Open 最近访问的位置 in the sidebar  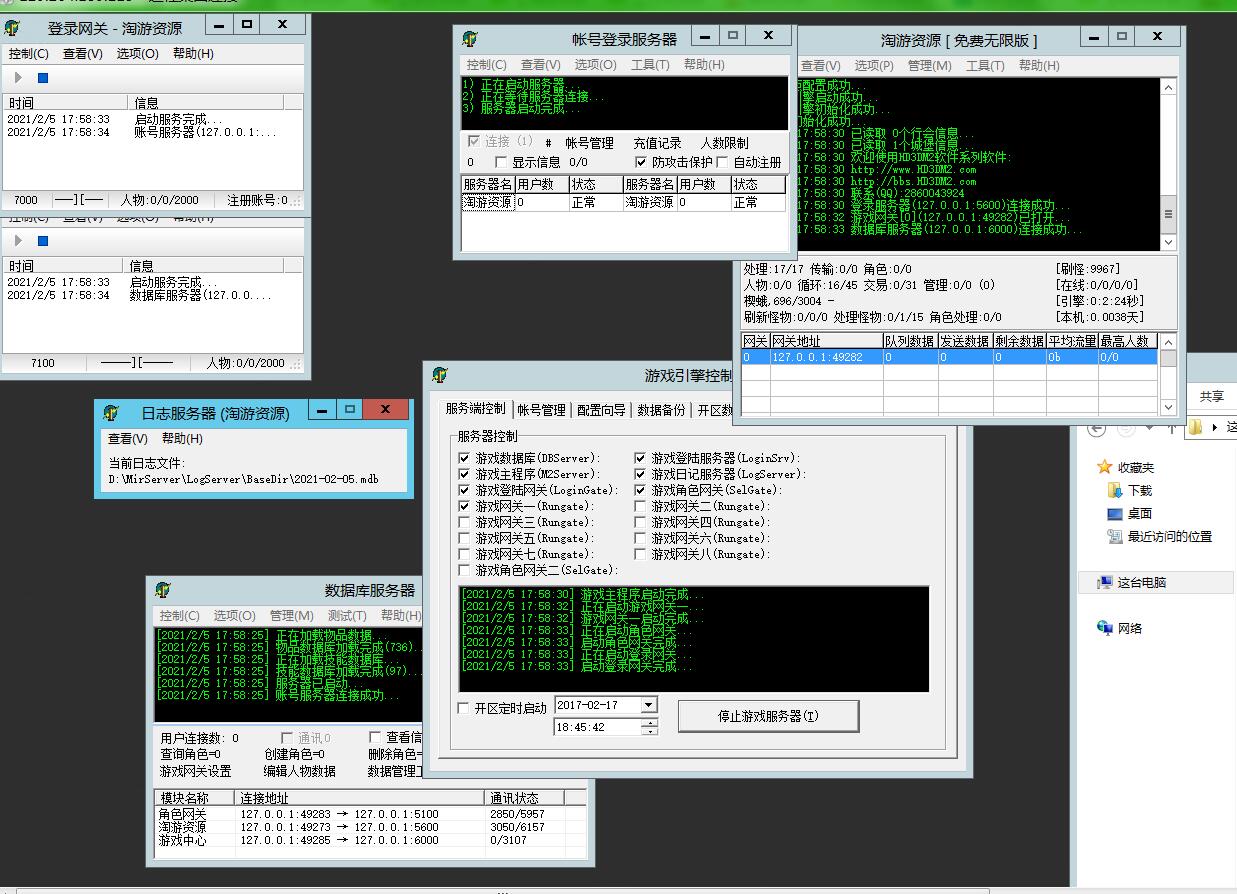click(1169, 537)
